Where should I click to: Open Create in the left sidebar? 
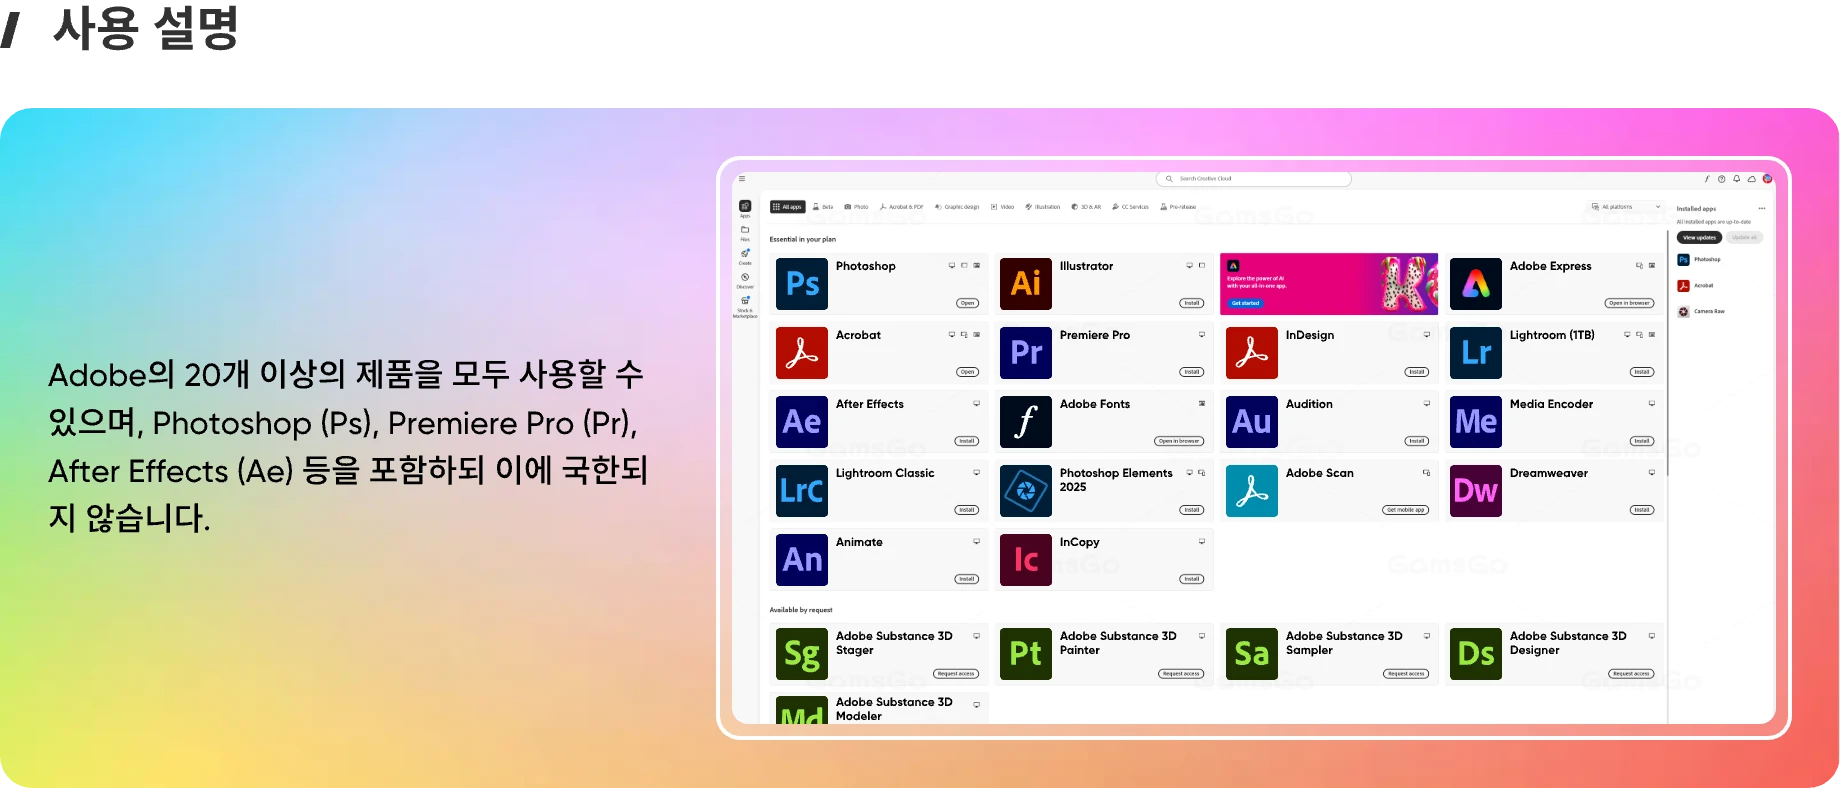745,256
